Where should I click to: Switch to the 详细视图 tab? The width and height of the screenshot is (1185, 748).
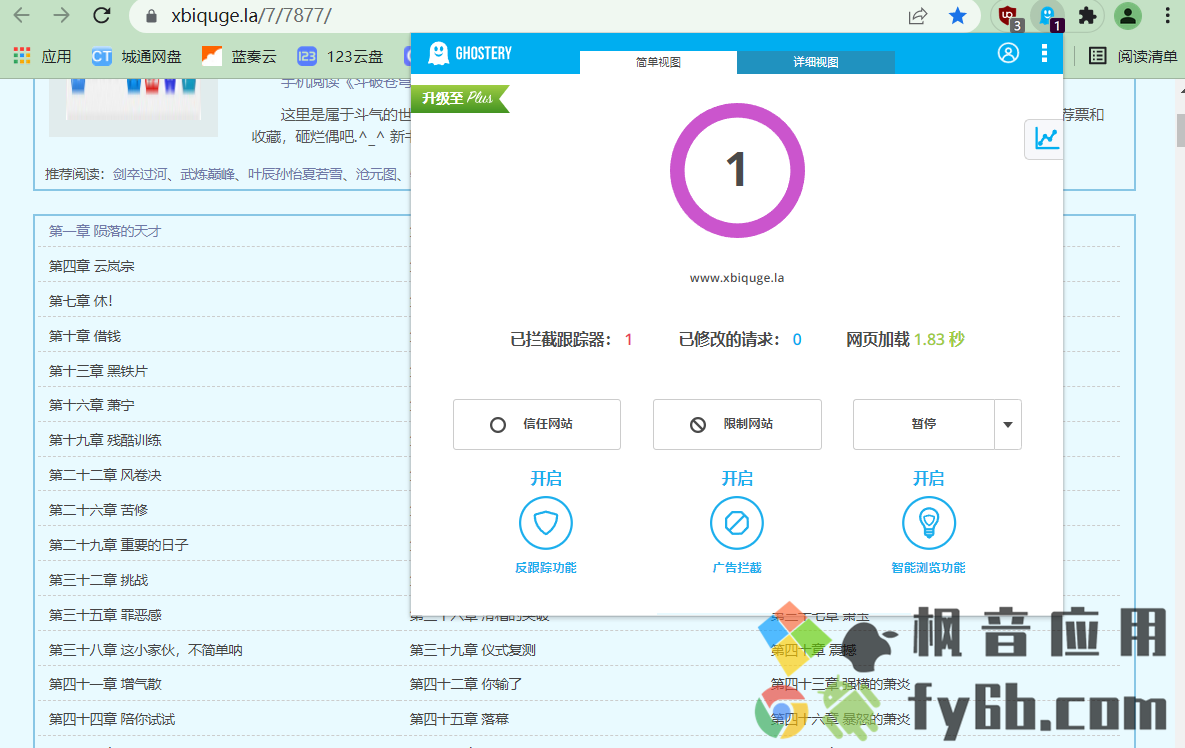(816, 62)
